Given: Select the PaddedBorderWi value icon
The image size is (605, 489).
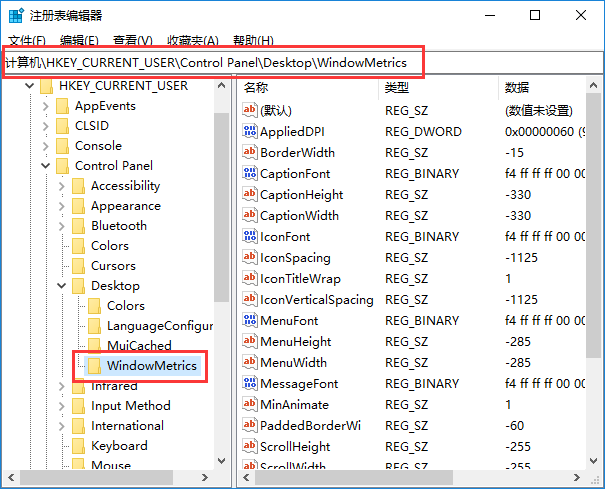Looking at the screenshot, I should click(249, 425).
